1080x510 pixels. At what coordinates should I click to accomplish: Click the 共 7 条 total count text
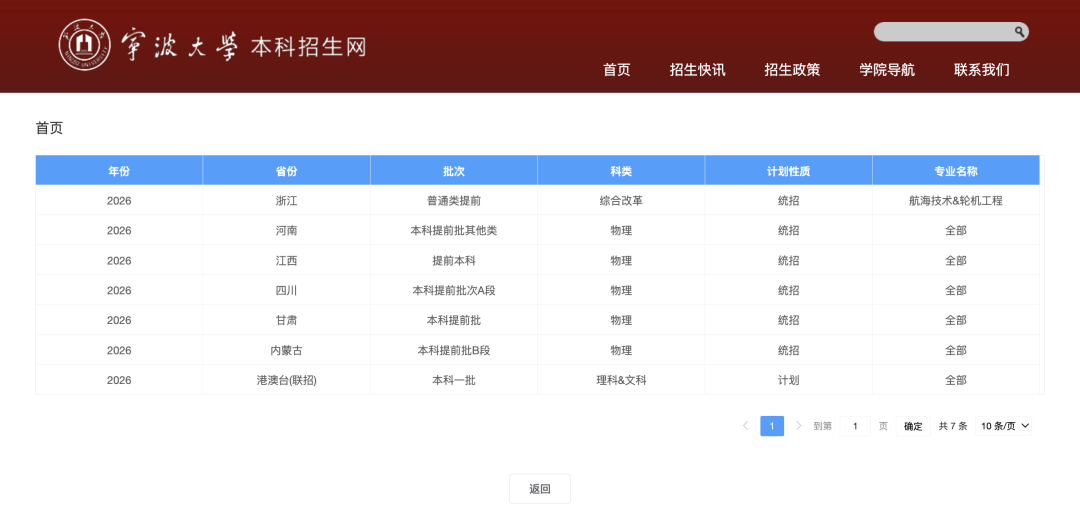click(x=953, y=426)
